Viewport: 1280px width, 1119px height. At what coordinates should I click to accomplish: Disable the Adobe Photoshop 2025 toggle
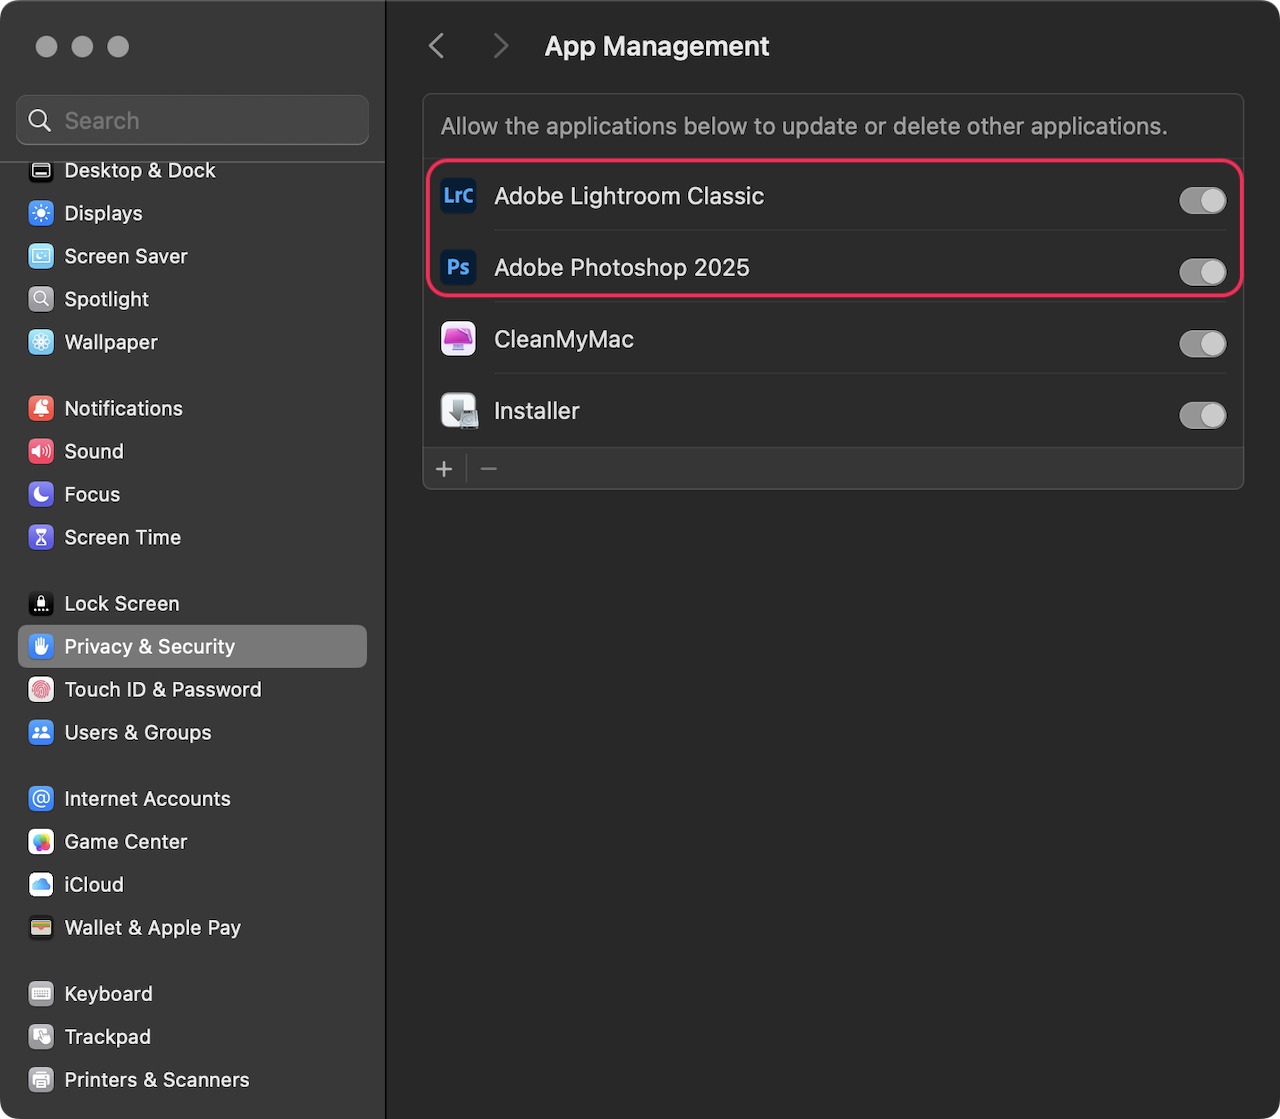[1203, 272]
